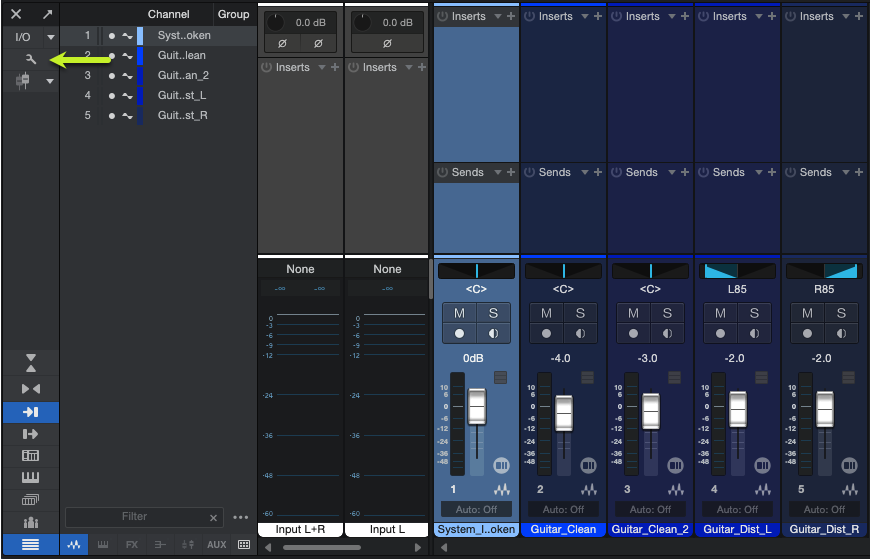
Task: Filter channels by FX
Action: coord(131,545)
